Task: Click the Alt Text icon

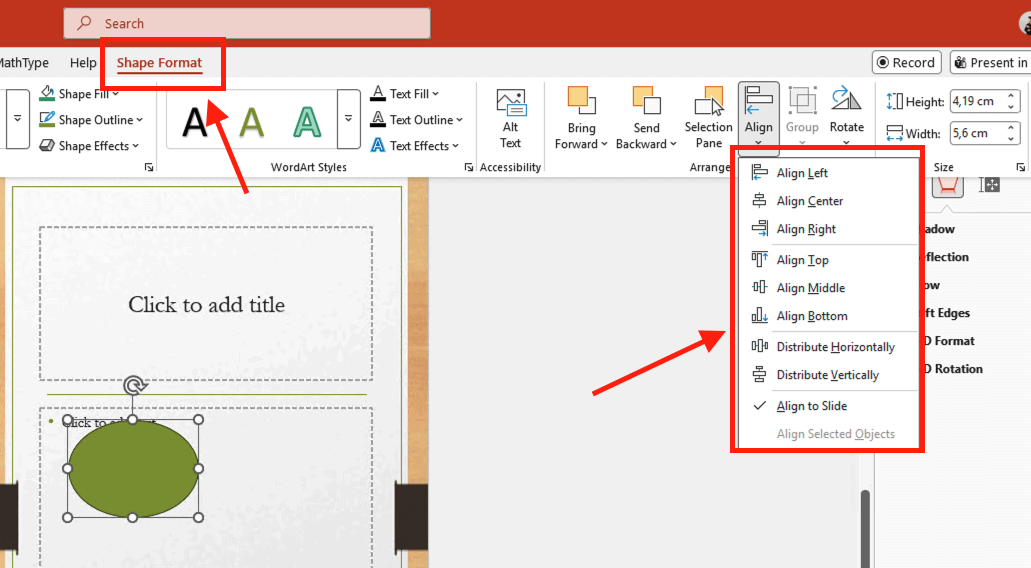Action: [x=510, y=118]
